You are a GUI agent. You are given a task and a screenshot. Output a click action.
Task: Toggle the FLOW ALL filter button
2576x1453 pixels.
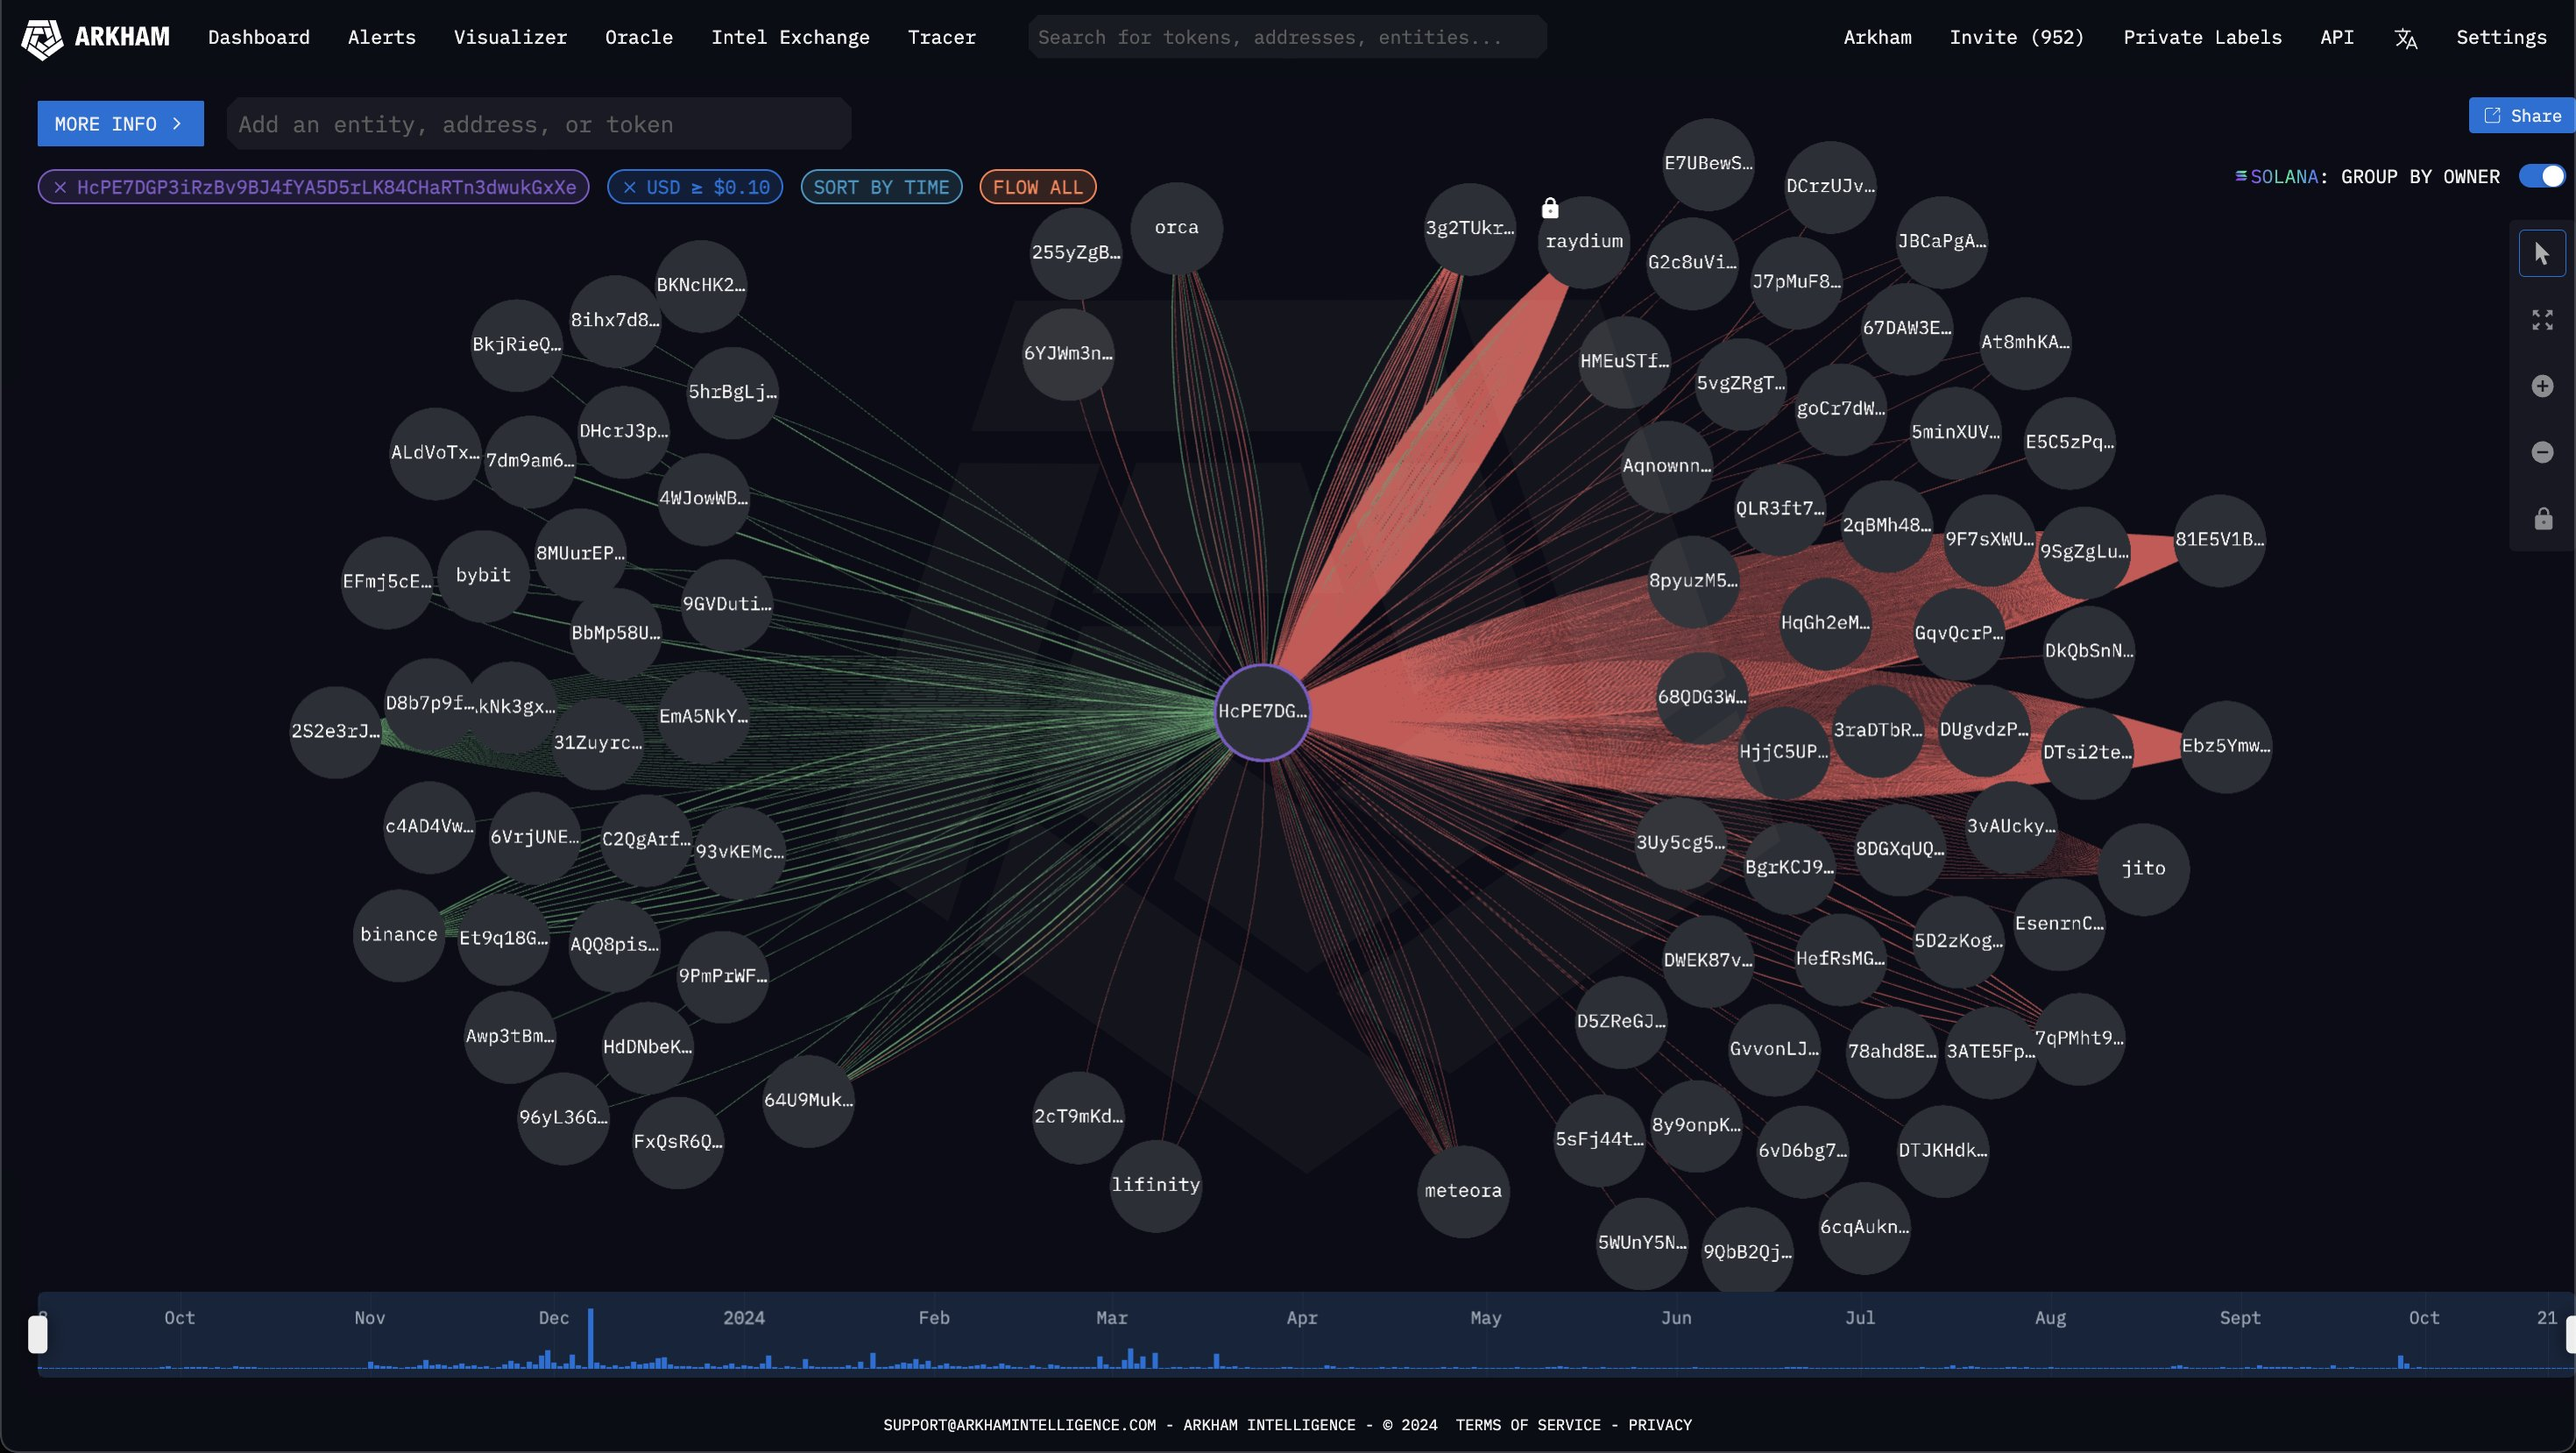[1037, 186]
